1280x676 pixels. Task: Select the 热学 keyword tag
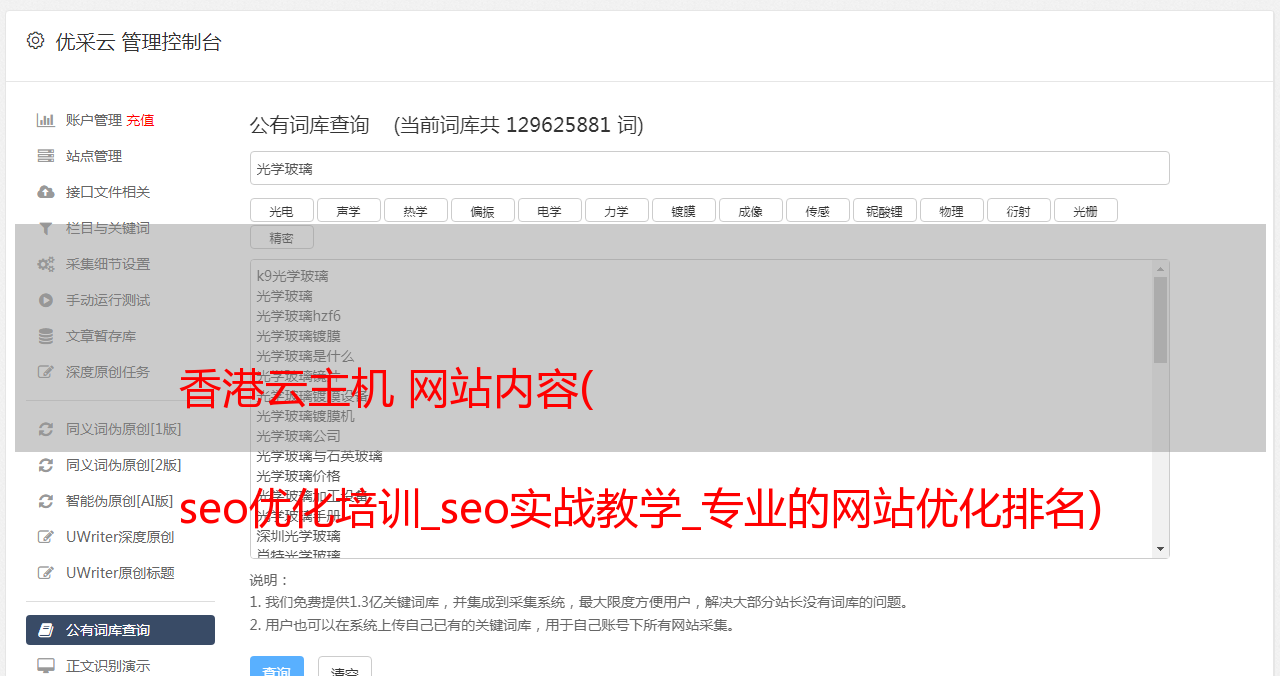click(415, 210)
